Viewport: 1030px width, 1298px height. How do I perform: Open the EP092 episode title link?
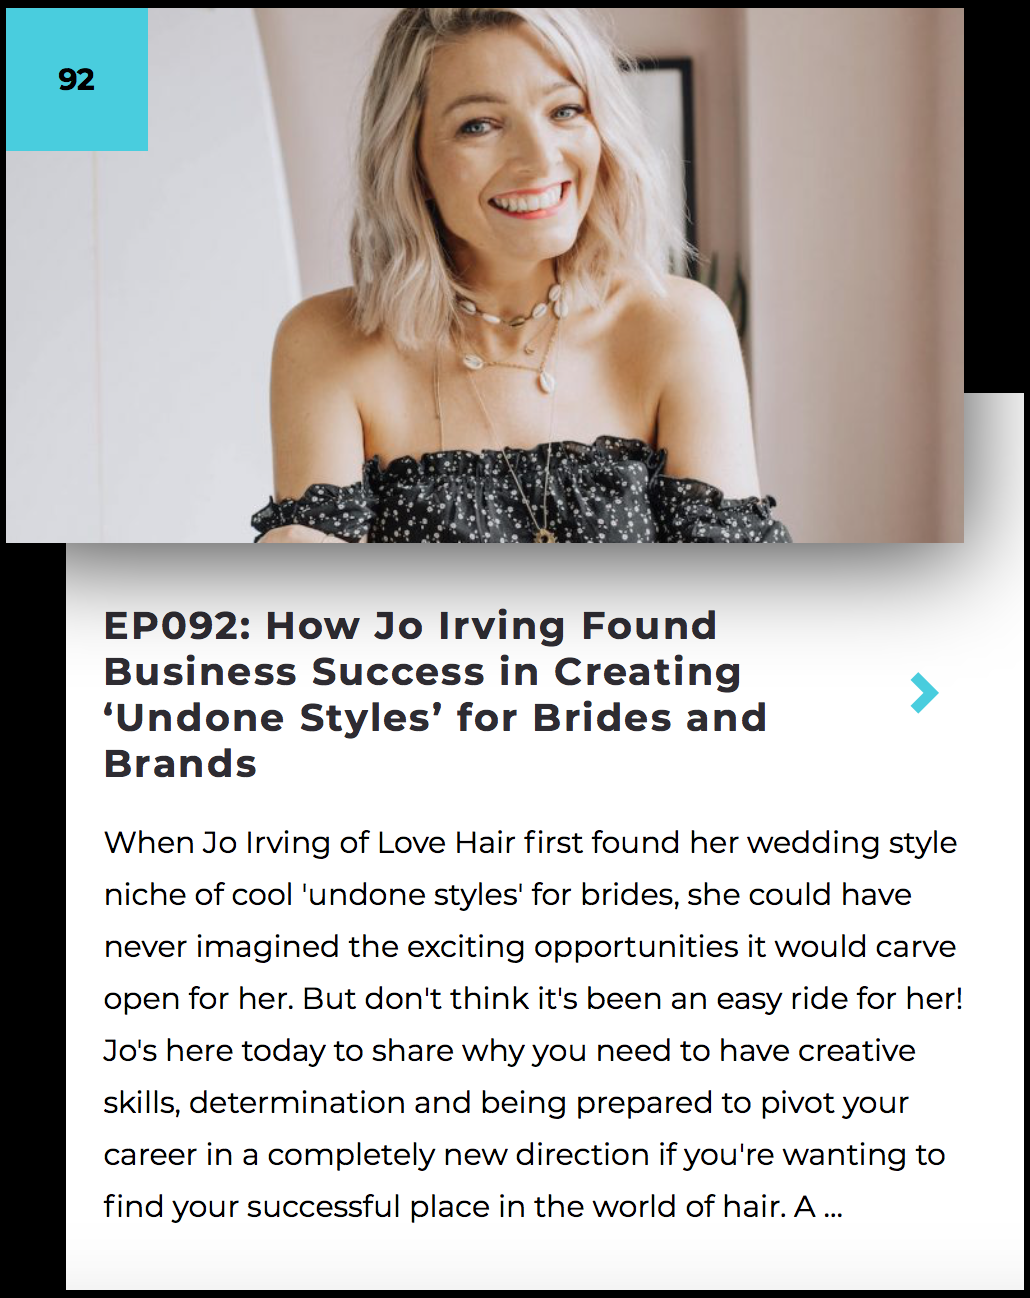coord(435,695)
